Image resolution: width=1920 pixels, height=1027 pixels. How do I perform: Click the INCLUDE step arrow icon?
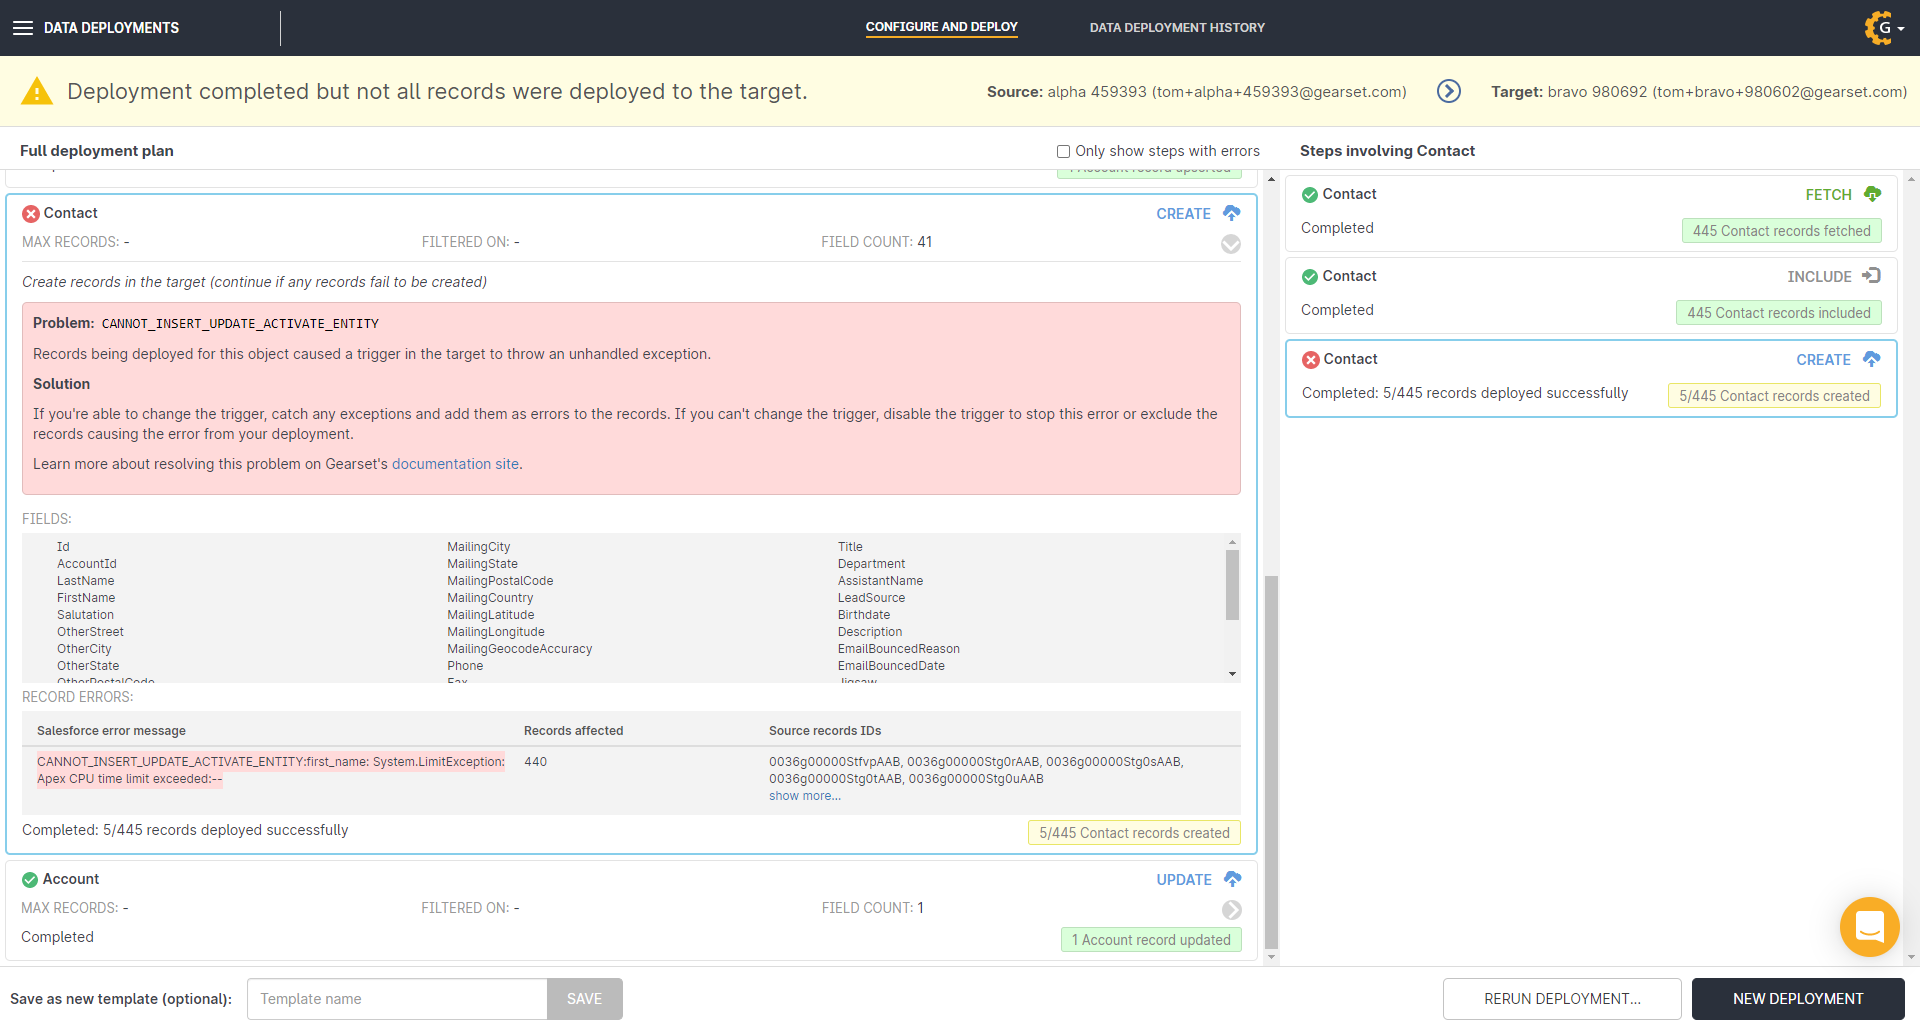(1871, 276)
